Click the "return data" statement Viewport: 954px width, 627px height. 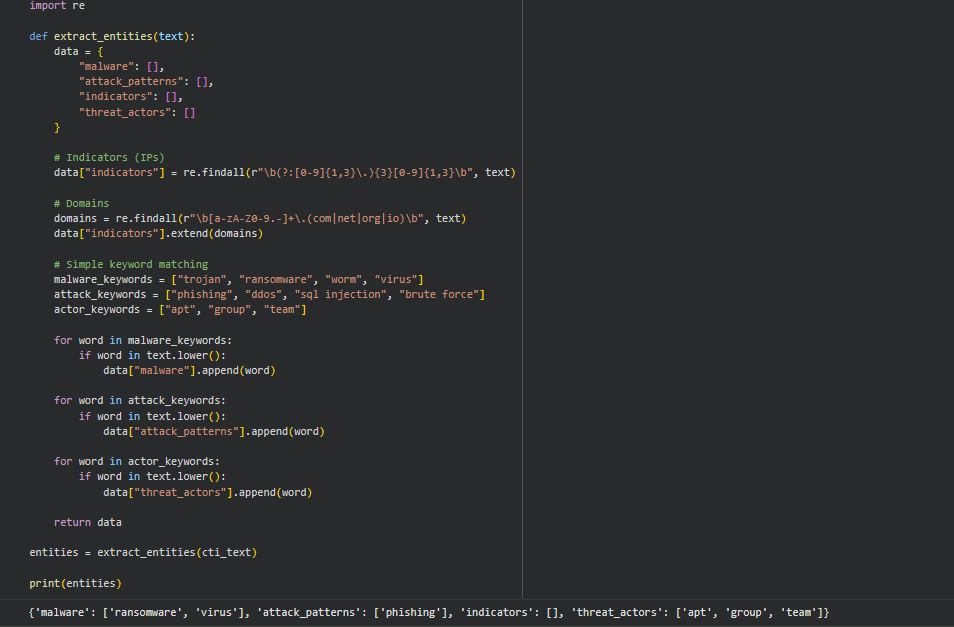coord(88,522)
